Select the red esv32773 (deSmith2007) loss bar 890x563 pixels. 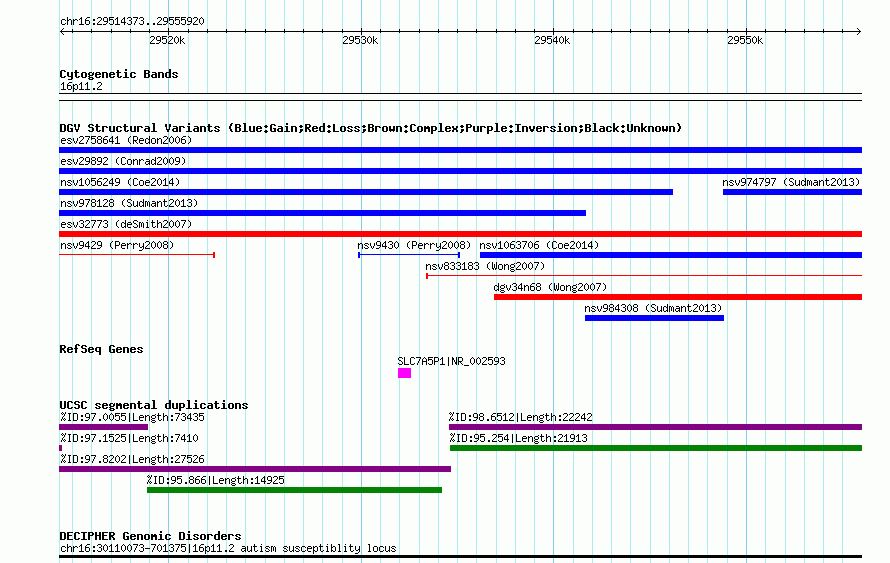tap(460, 234)
